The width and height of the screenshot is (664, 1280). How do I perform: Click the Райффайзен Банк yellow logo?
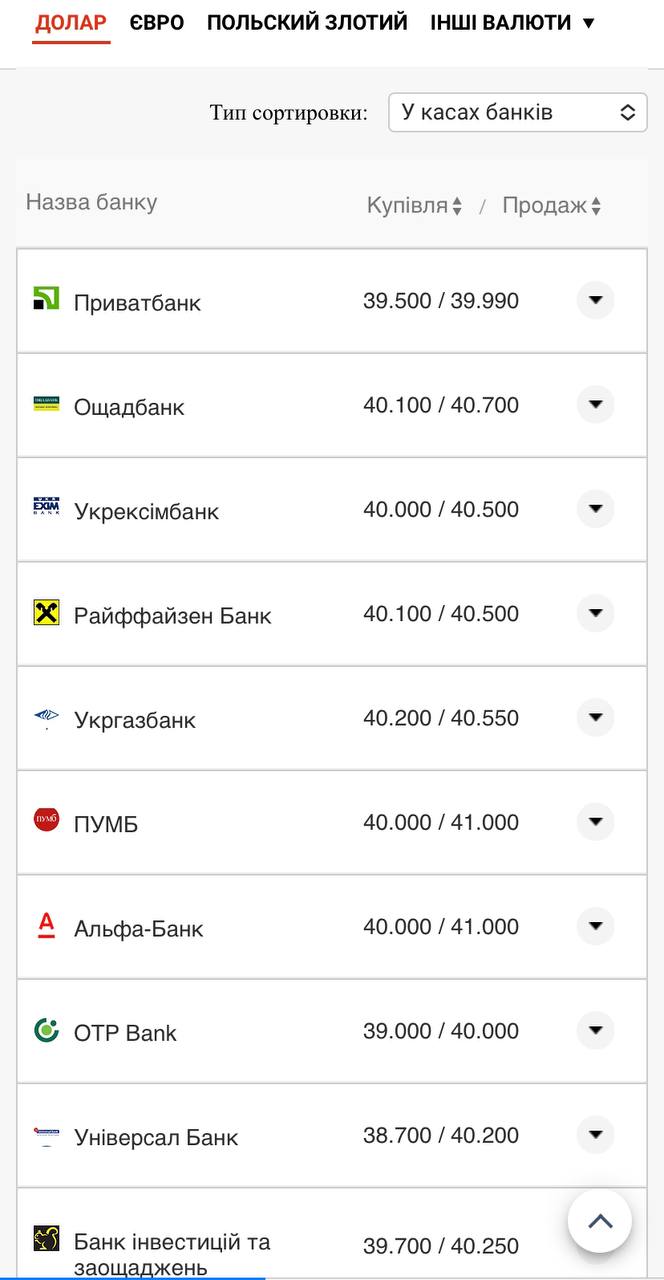click(46, 613)
